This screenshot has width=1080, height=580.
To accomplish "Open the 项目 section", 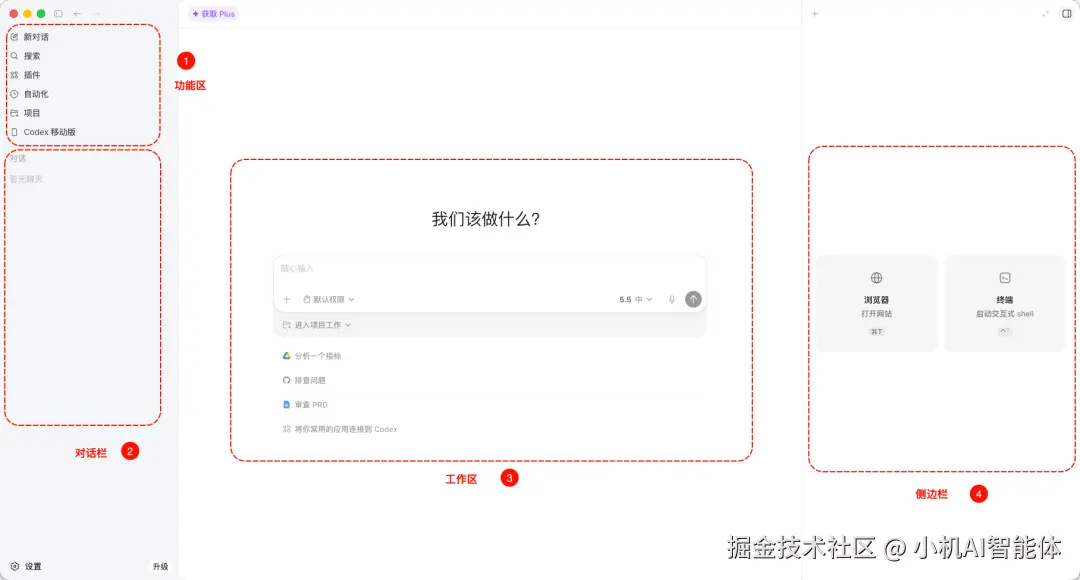I will (25, 113).
